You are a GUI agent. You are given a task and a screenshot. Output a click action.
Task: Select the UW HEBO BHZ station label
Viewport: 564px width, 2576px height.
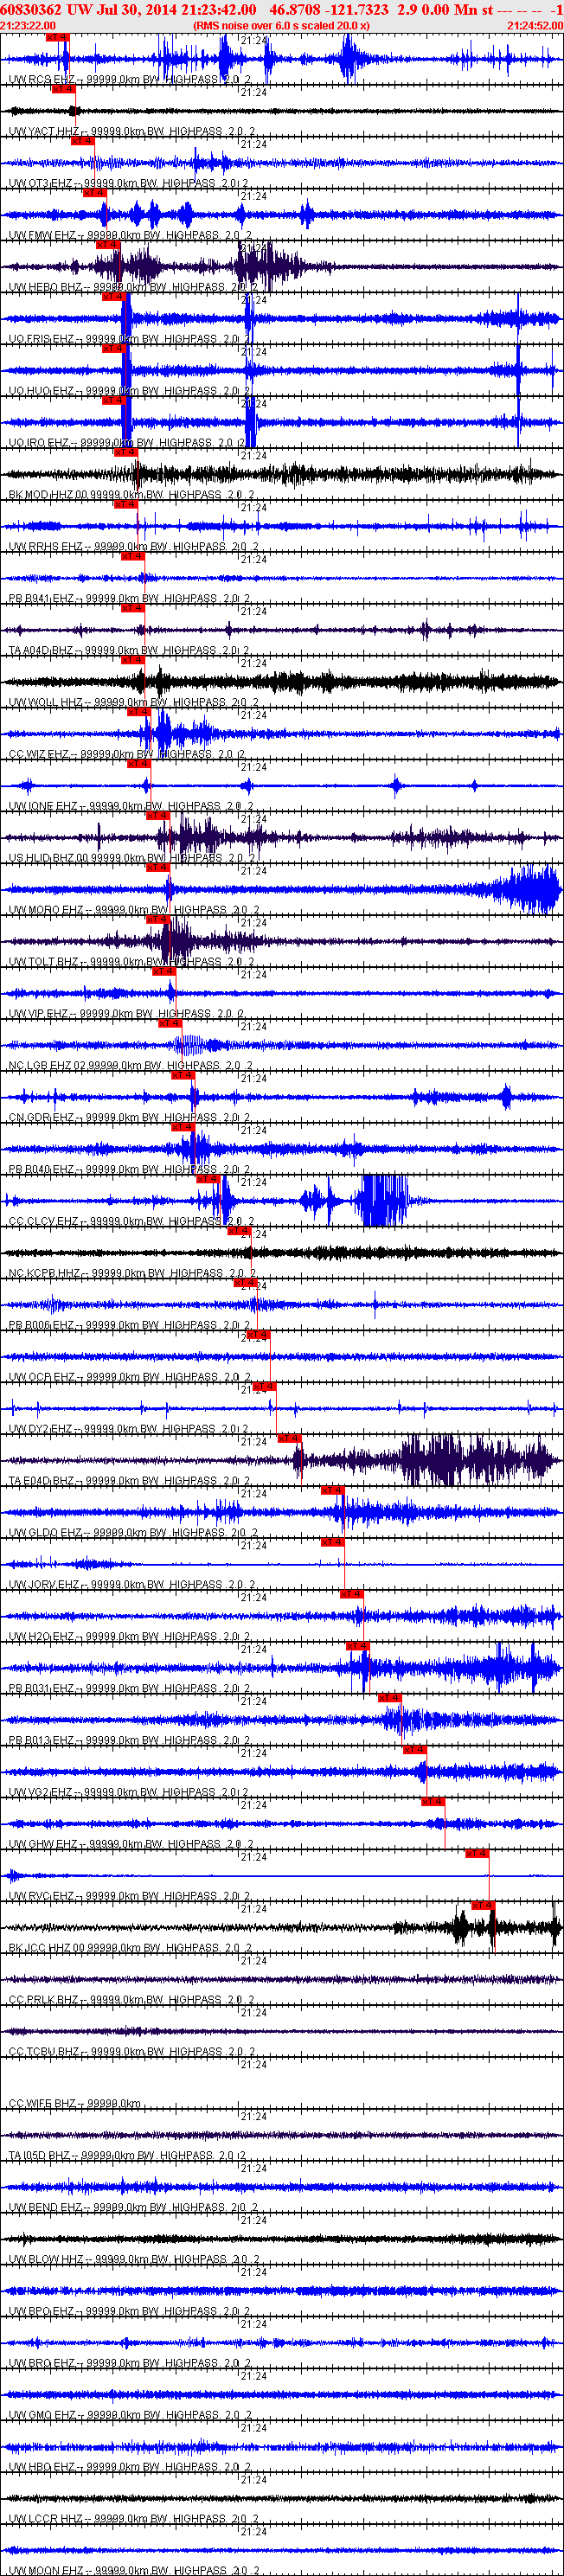133,287
